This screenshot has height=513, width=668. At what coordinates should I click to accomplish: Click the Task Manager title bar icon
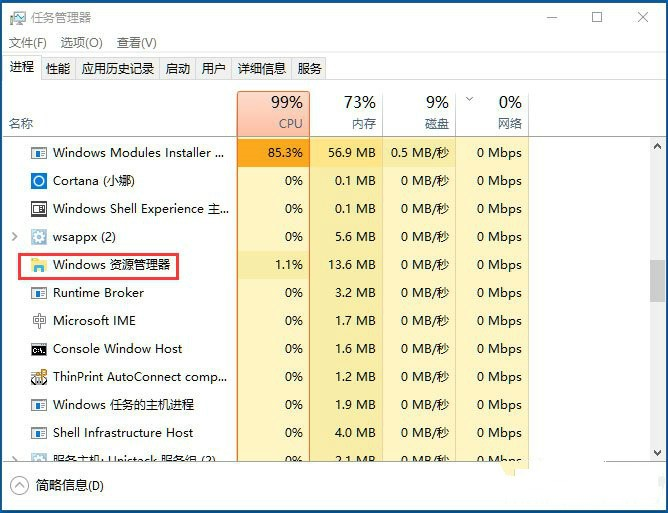[16, 17]
